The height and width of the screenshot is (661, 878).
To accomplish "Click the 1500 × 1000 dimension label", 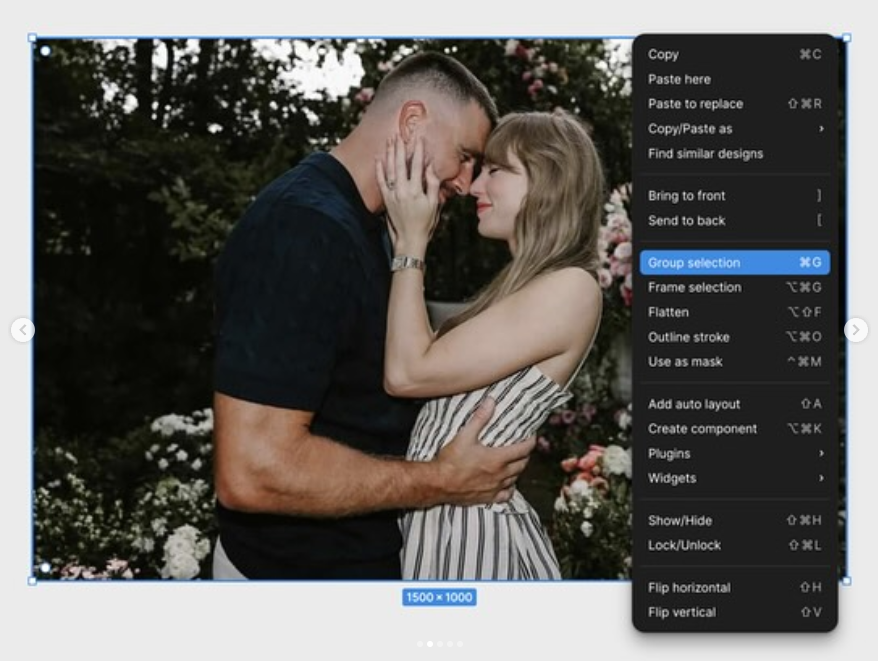I will point(439,597).
